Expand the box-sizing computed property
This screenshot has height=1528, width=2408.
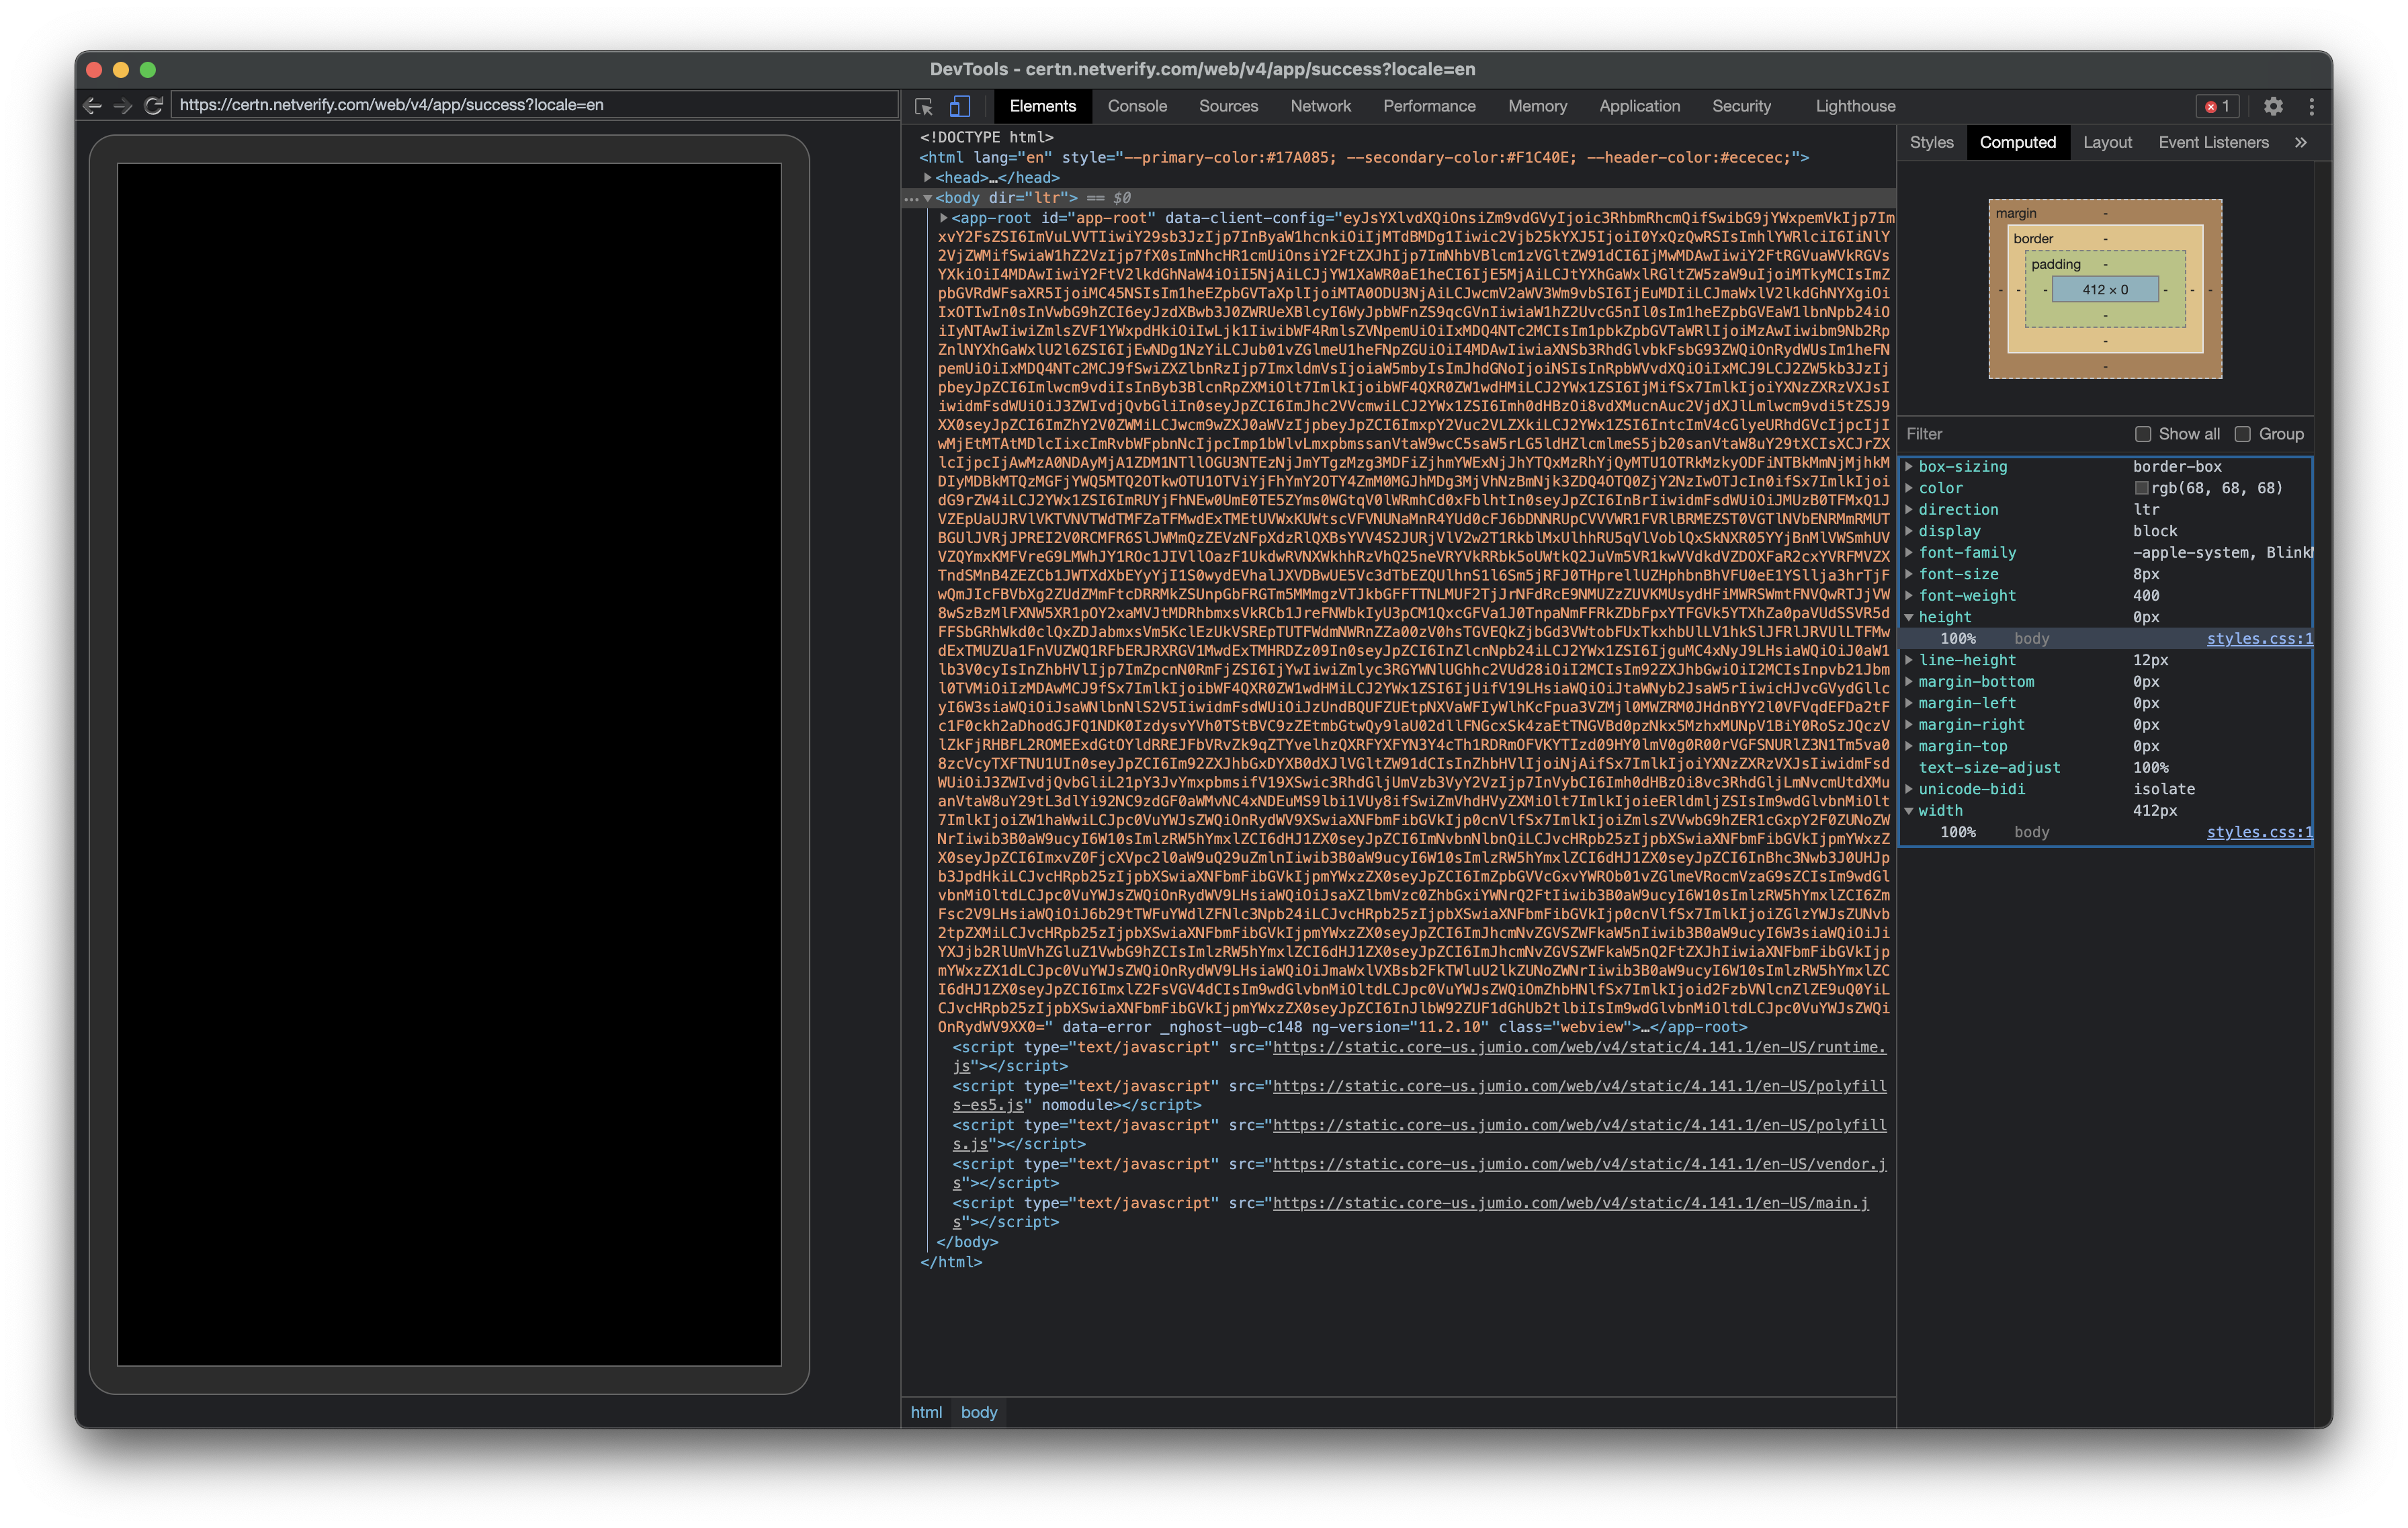[x=1909, y=467]
